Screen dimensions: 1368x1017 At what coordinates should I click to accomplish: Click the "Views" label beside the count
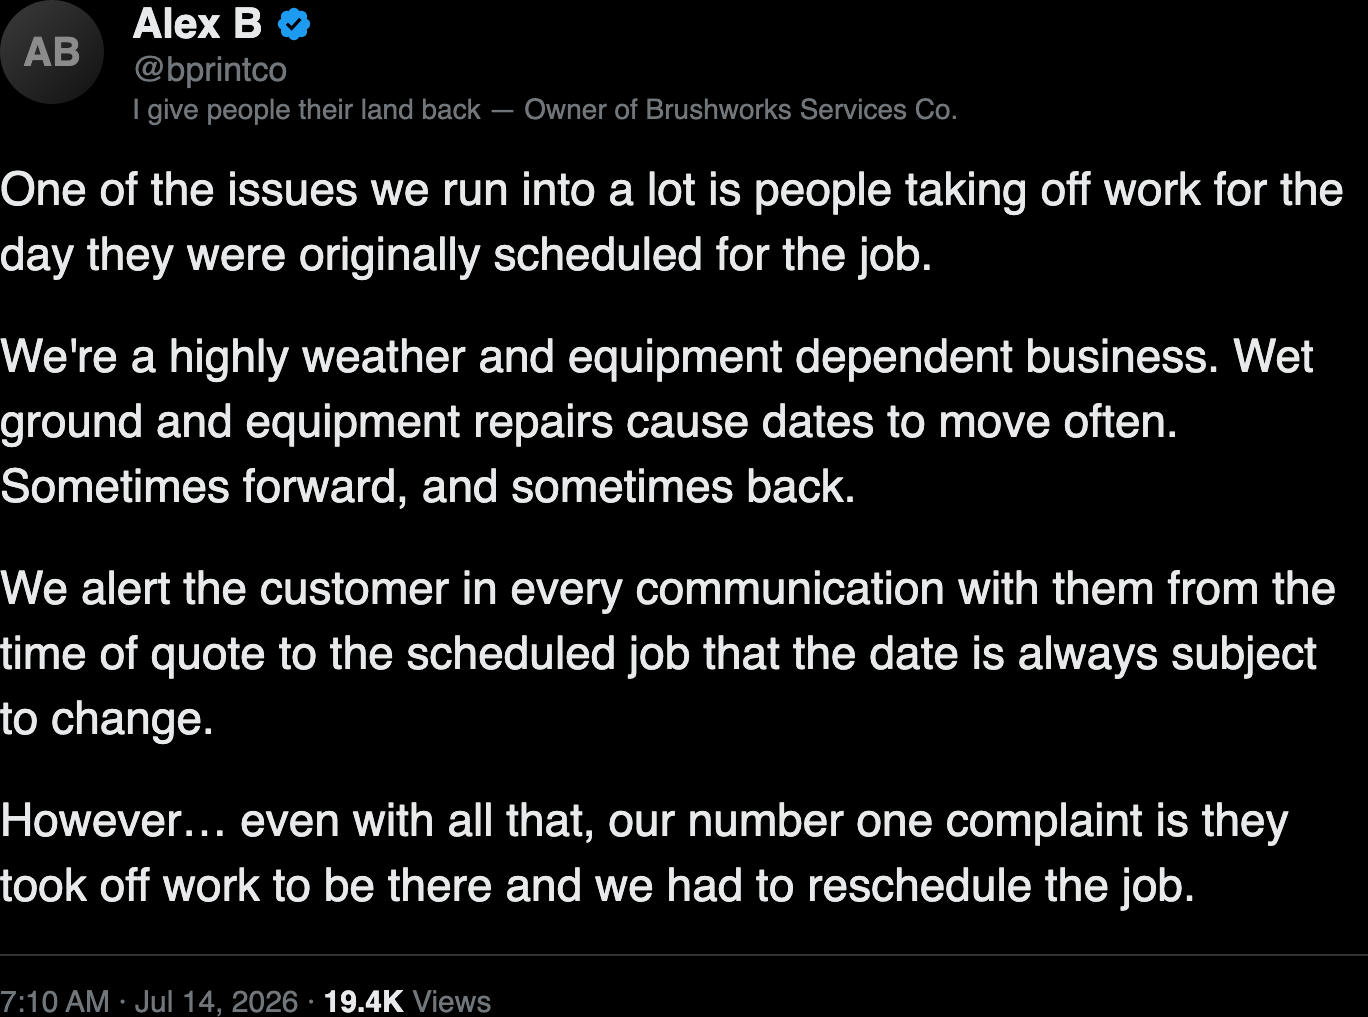point(452,1001)
